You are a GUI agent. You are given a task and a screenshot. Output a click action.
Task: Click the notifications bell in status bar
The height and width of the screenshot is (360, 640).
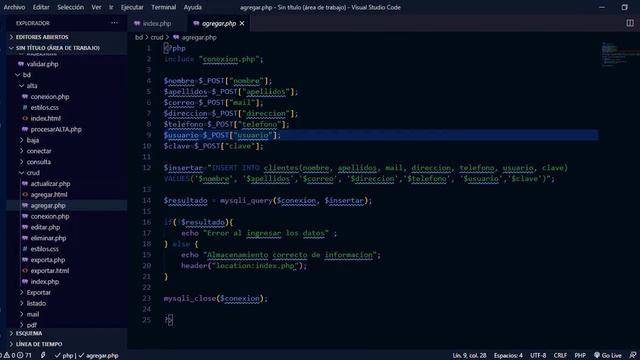click(x=633, y=356)
